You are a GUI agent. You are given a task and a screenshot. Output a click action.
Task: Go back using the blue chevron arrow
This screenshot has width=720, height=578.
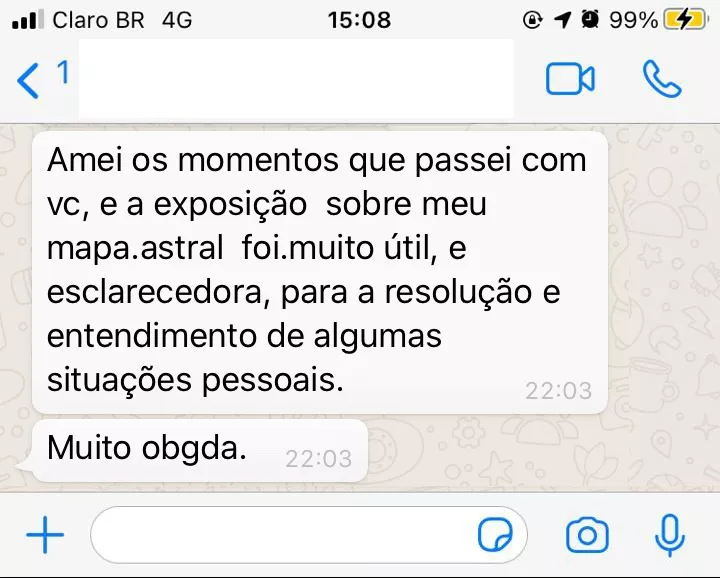[x=28, y=81]
